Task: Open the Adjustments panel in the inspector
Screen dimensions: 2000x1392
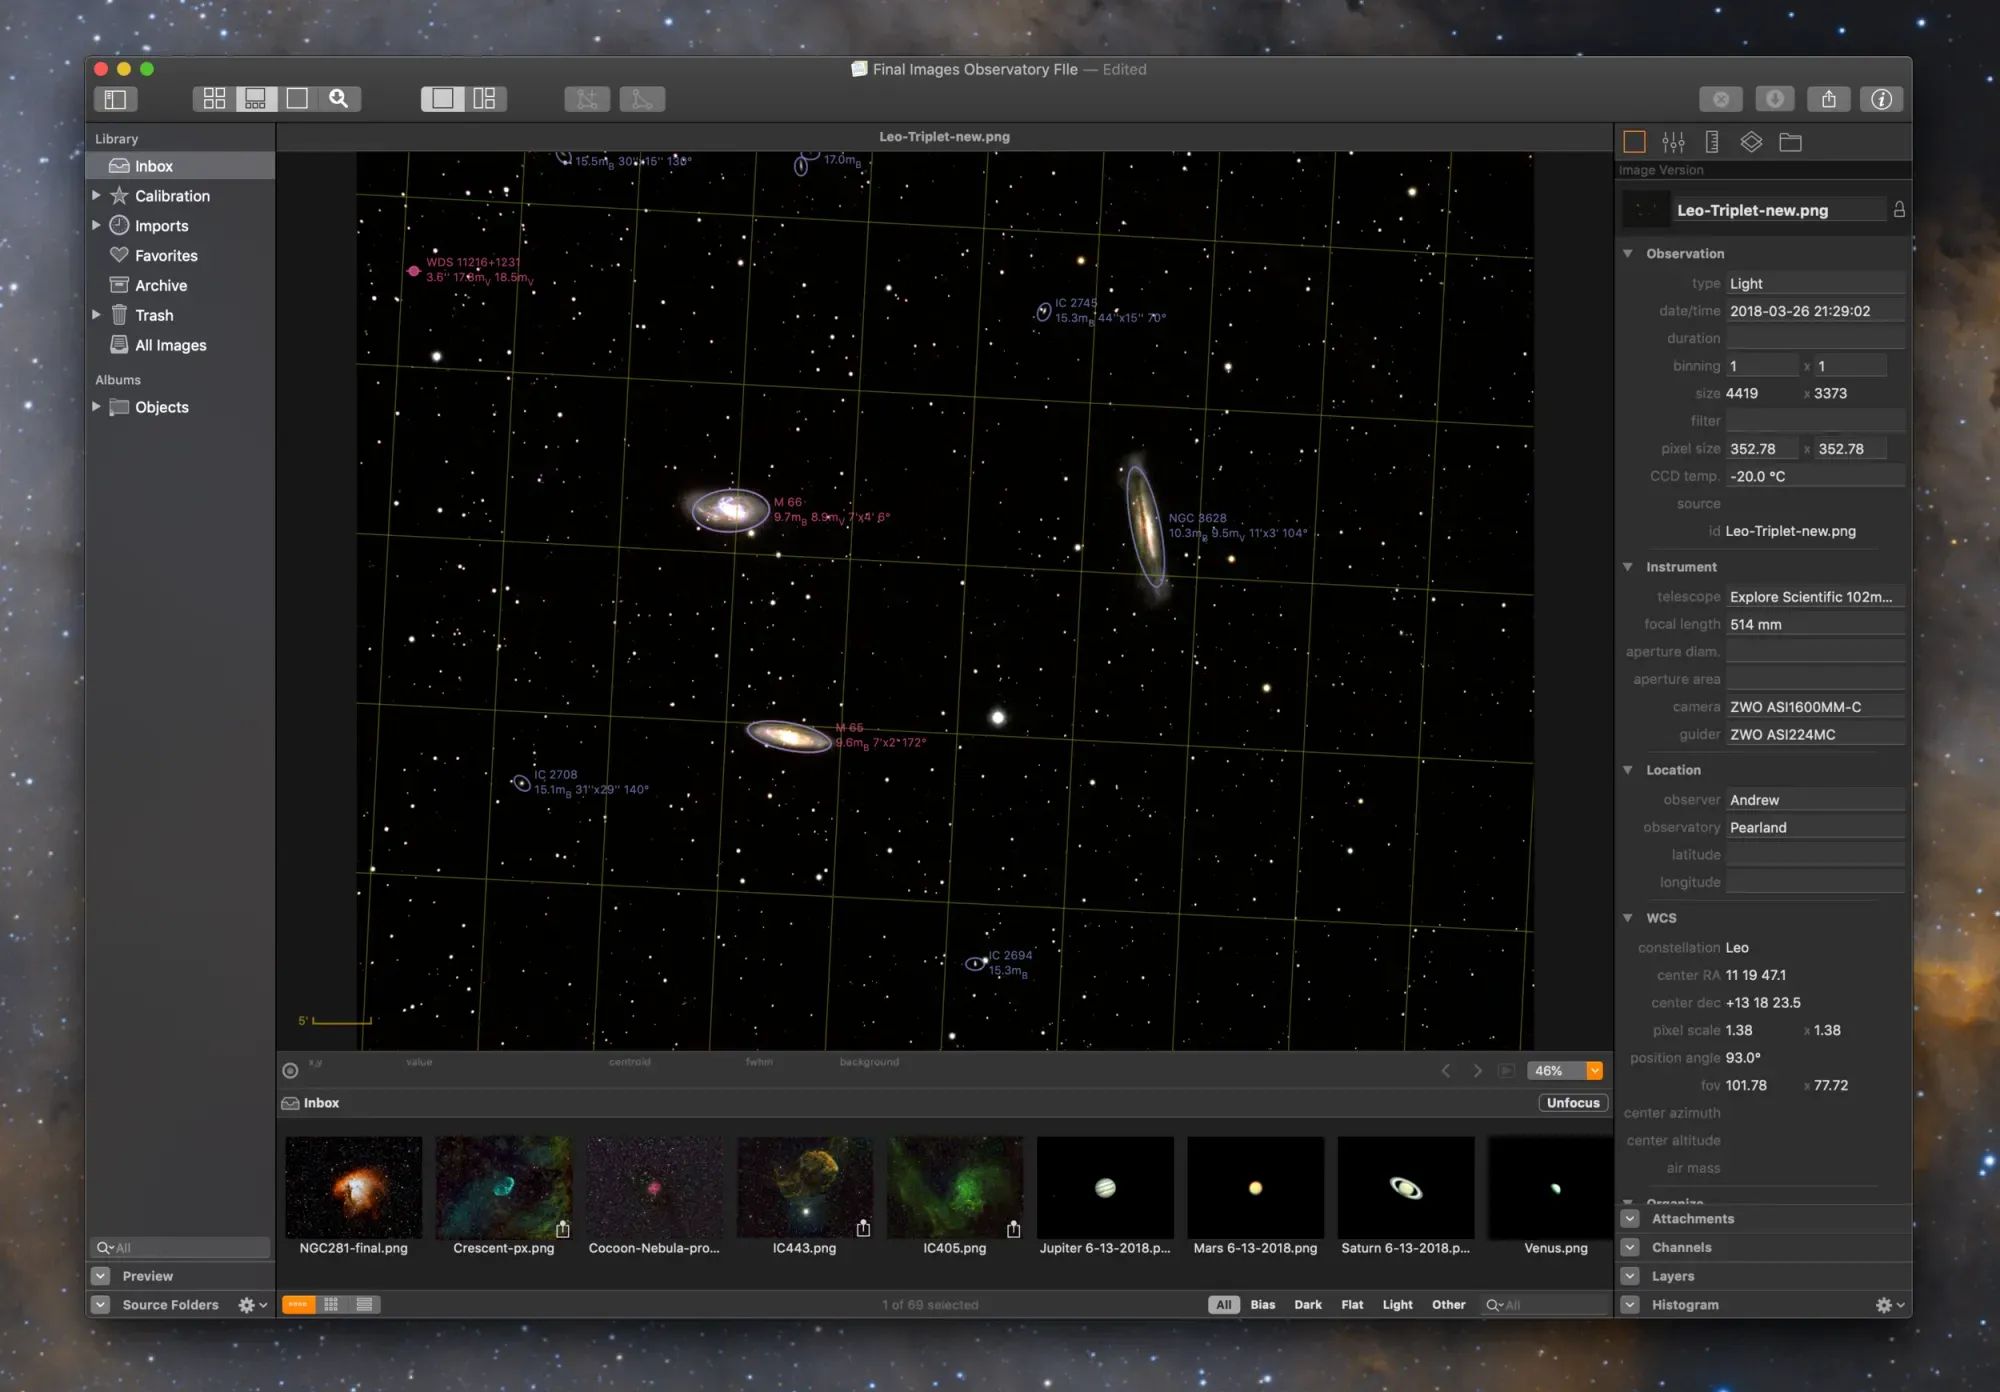Action: coord(1673,141)
